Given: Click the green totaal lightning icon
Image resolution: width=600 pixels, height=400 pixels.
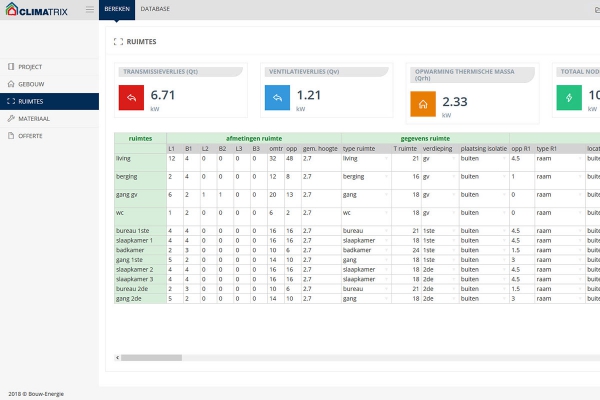Looking at the screenshot, I should [x=569, y=98].
